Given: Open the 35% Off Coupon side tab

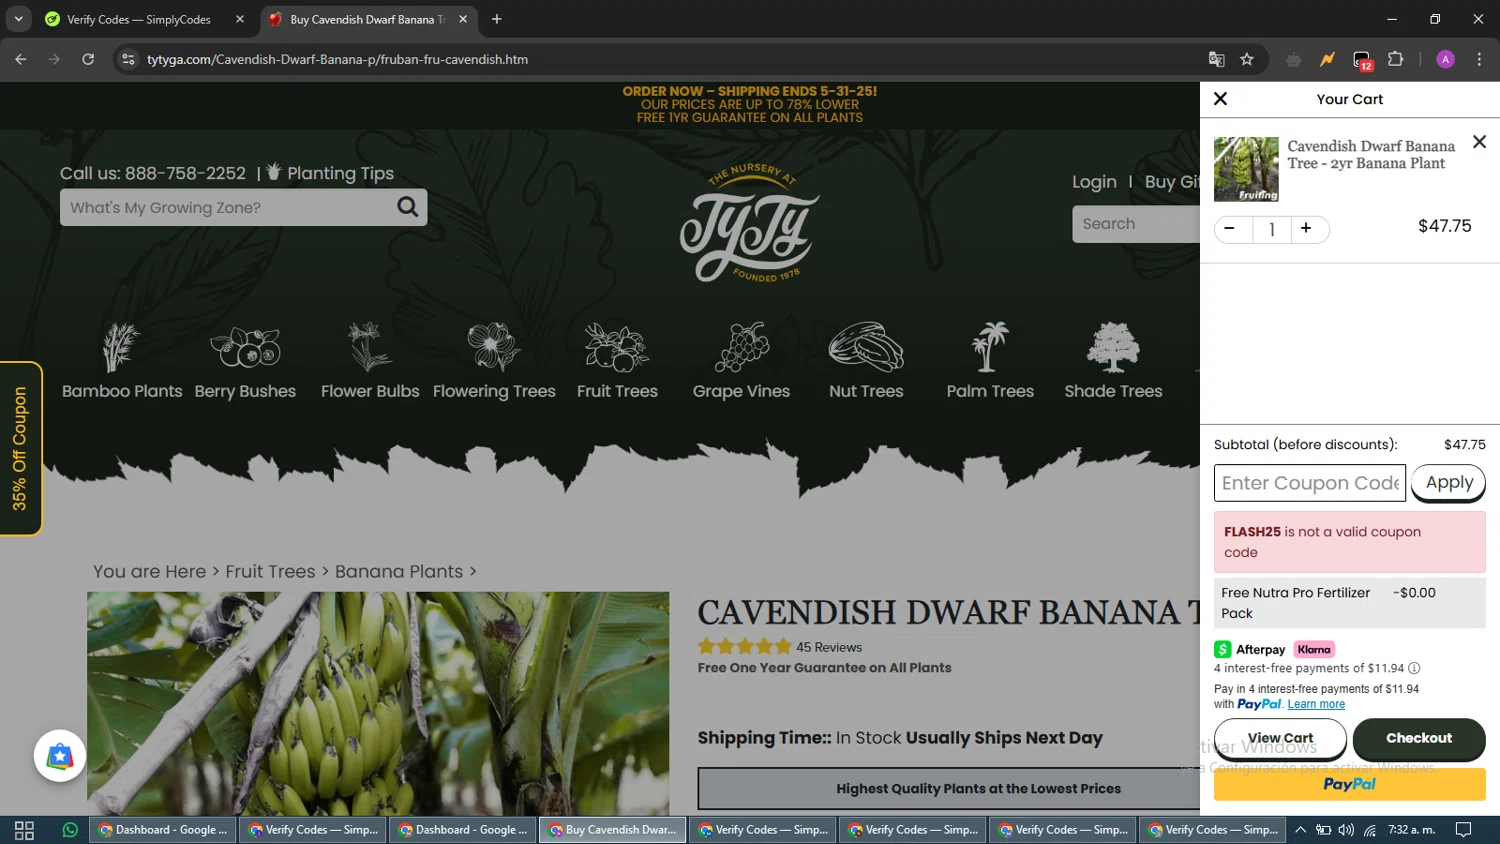Looking at the screenshot, I should pyautogui.click(x=20, y=448).
